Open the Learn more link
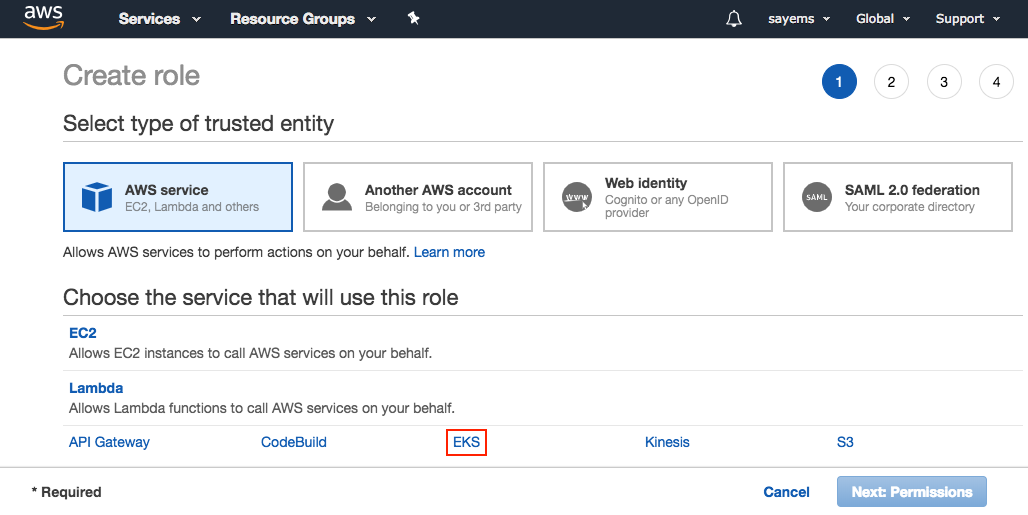The image size is (1028, 515). [449, 252]
